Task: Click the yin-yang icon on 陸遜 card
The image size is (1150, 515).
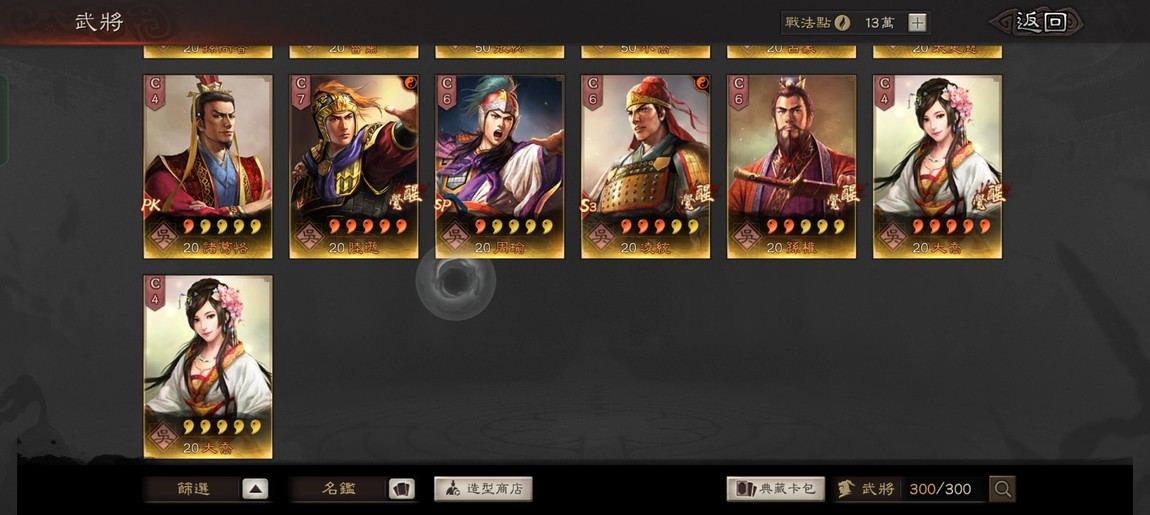Action: (x=409, y=83)
